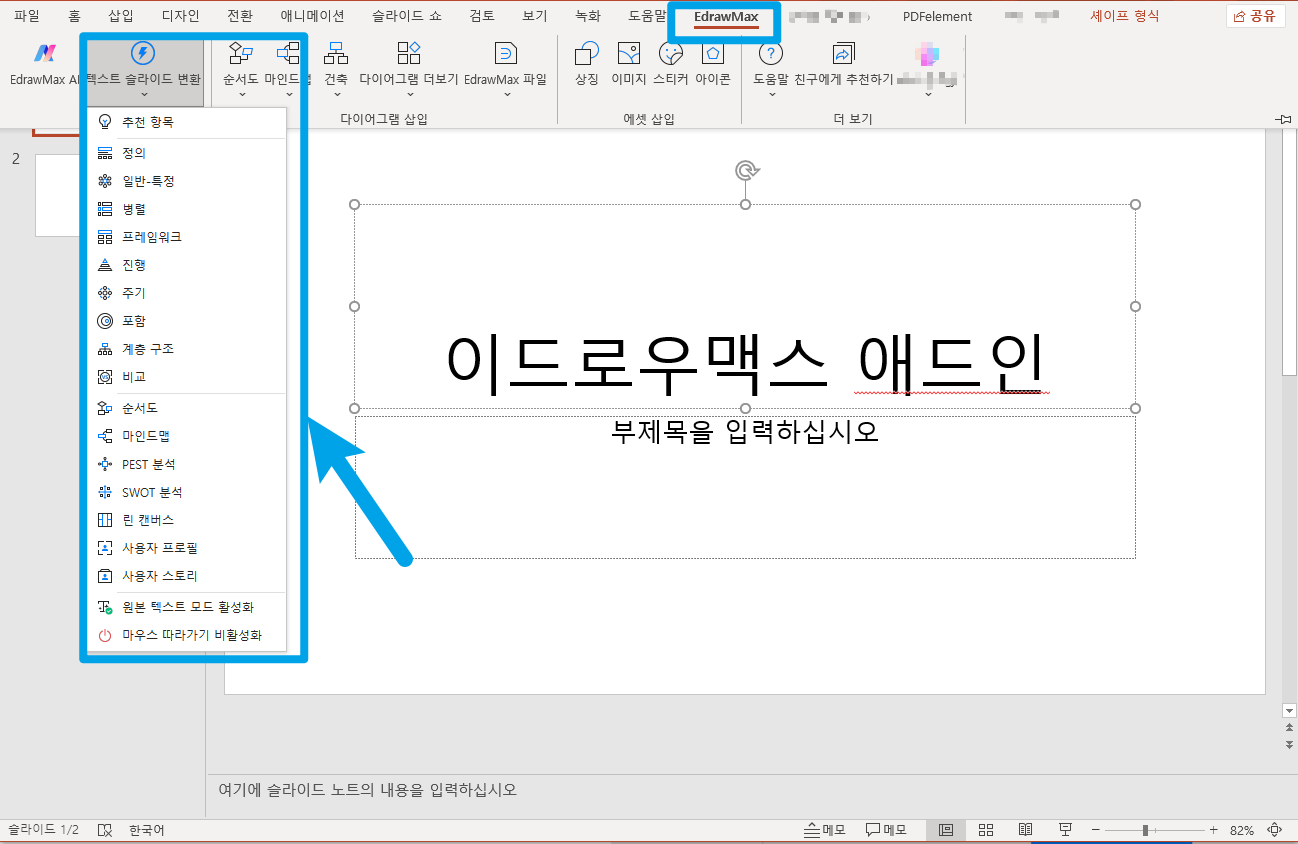Switch to the 검토 ribbon tab

point(482,16)
